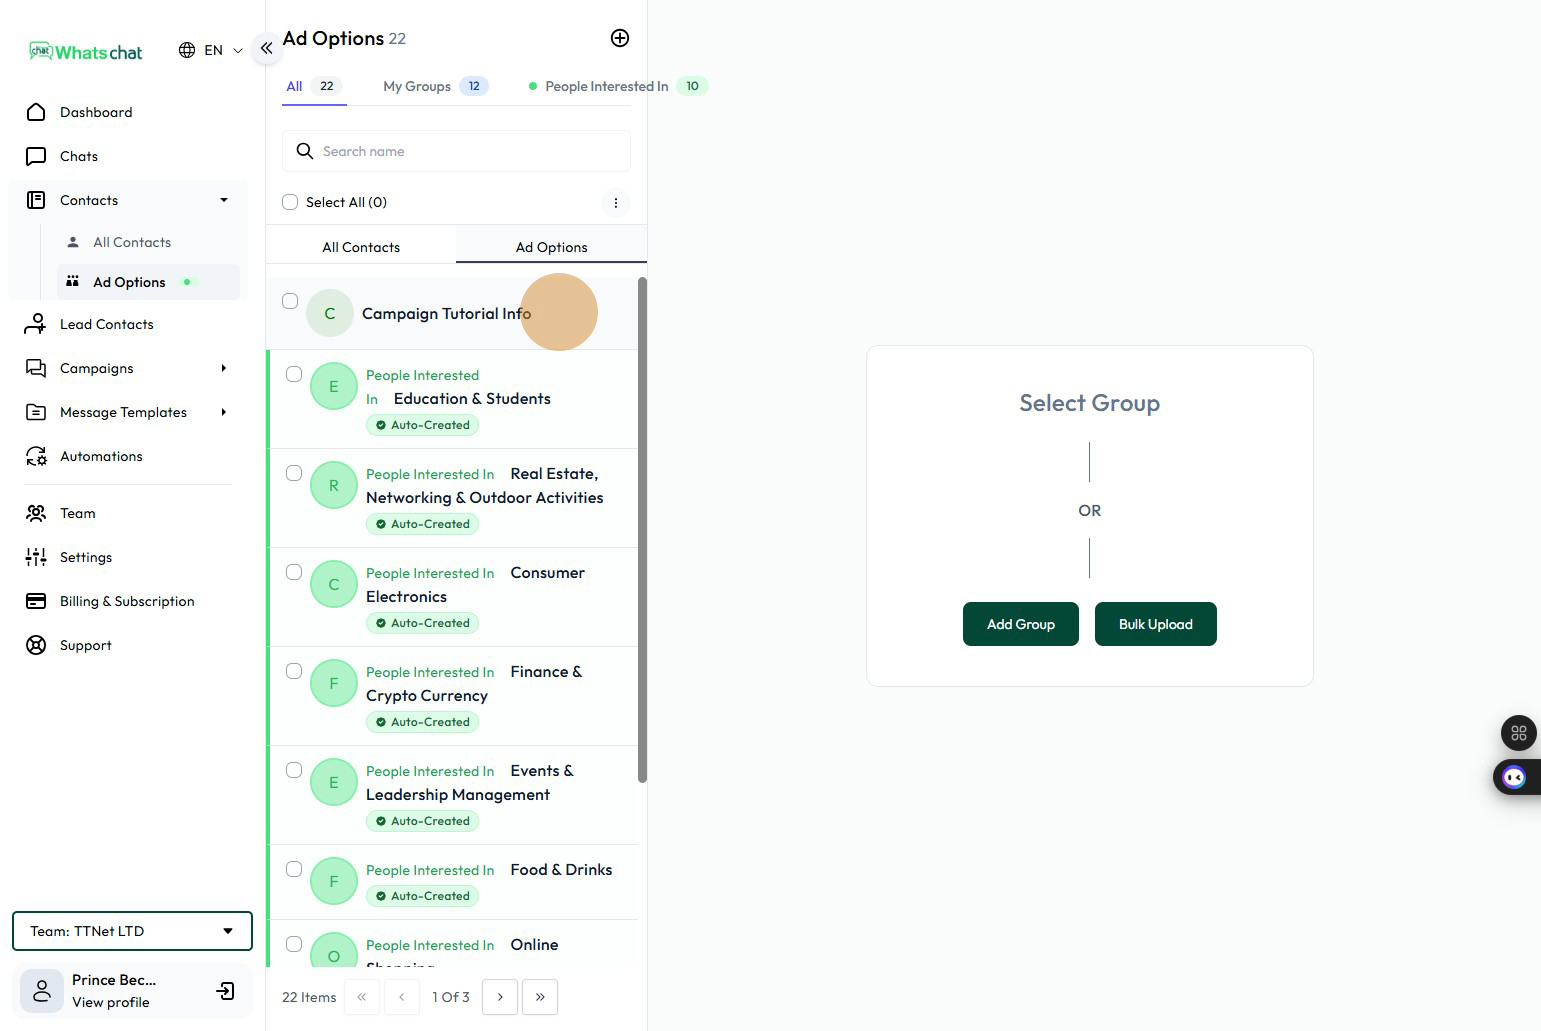Click the Bulk Upload button
1541x1031 pixels.
coord(1155,624)
